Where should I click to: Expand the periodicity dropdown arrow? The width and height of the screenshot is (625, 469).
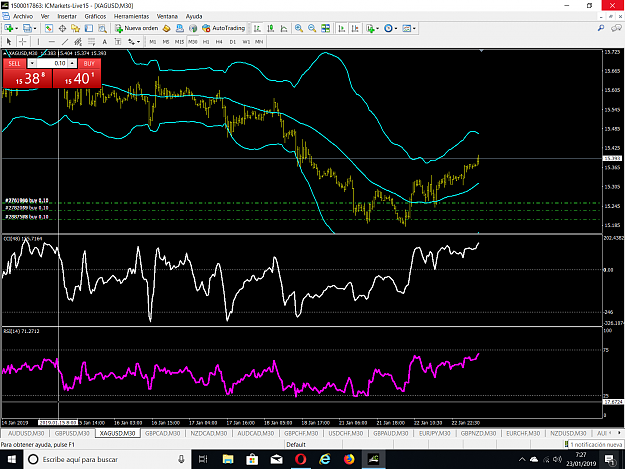396,28
